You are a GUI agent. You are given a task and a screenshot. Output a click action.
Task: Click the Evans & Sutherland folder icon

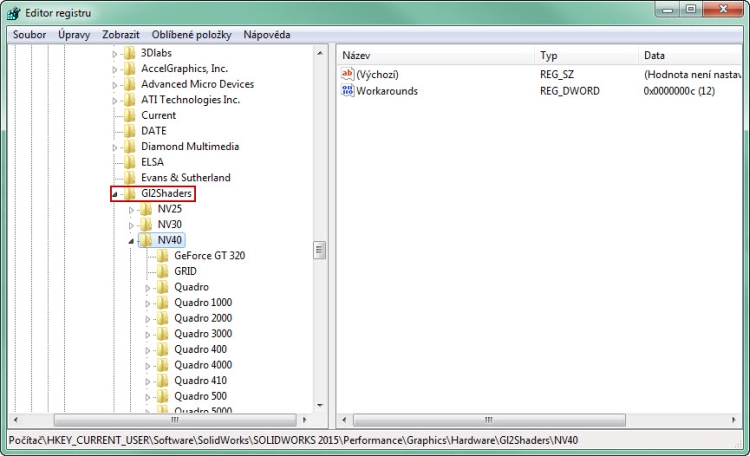click(x=130, y=178)
